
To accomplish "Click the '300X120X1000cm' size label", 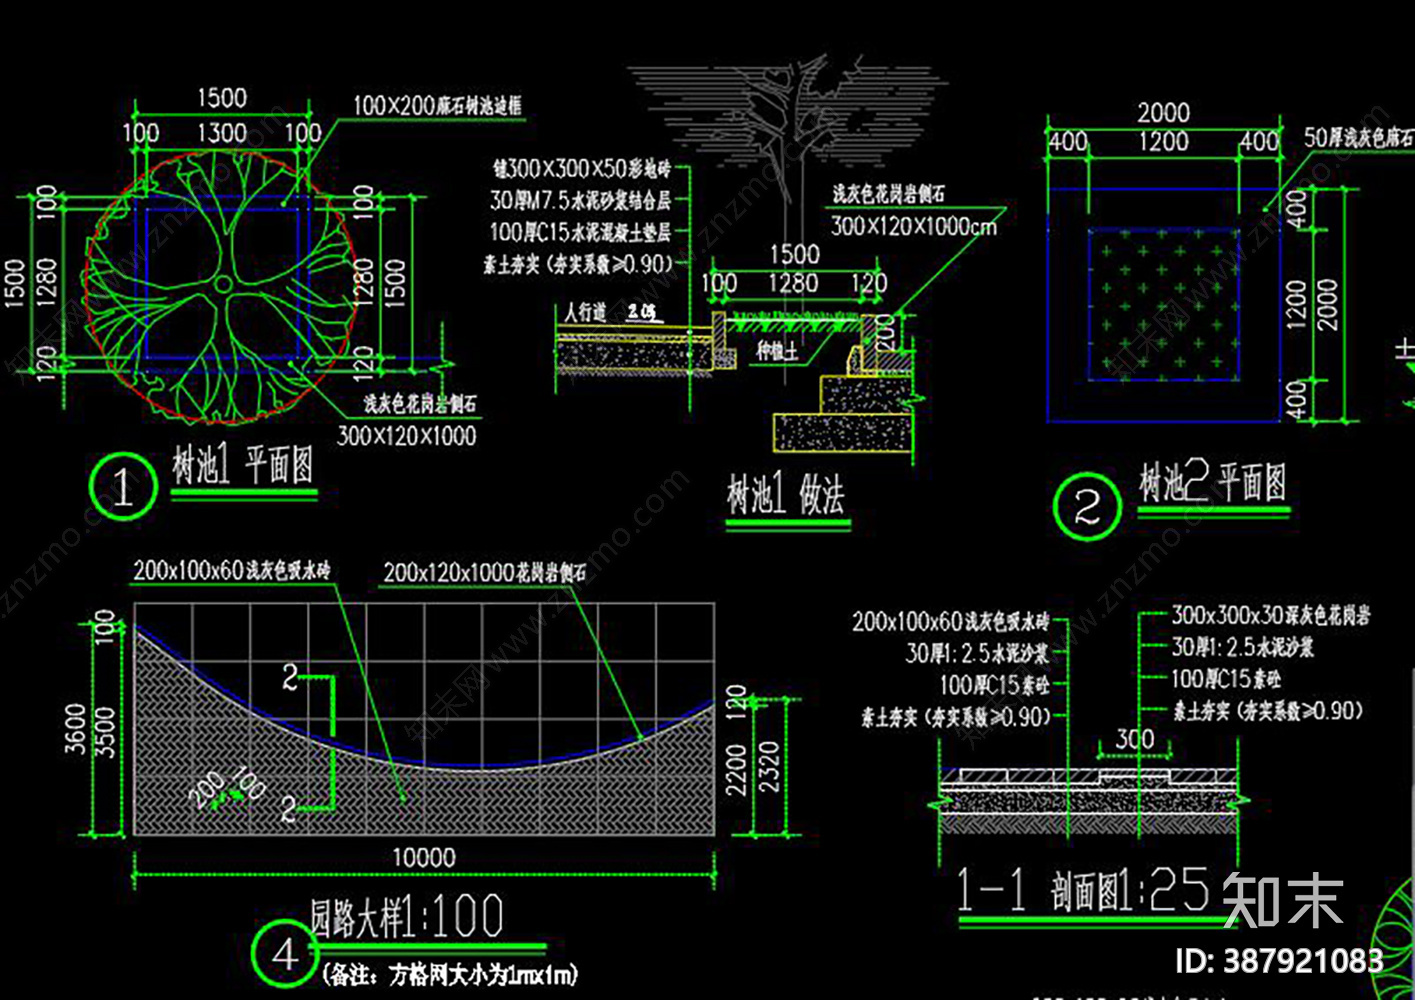I will [x=914, y=227].
